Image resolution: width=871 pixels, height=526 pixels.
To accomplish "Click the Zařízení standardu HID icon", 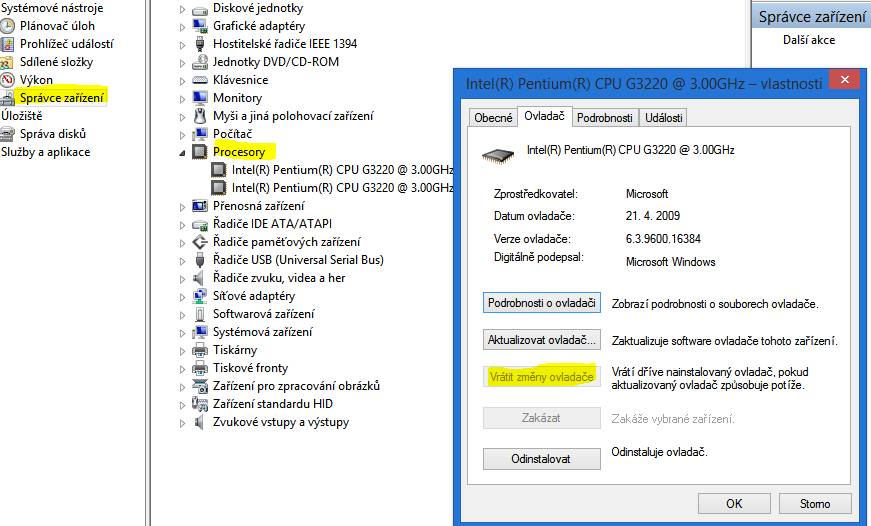I will pos(200,404).
